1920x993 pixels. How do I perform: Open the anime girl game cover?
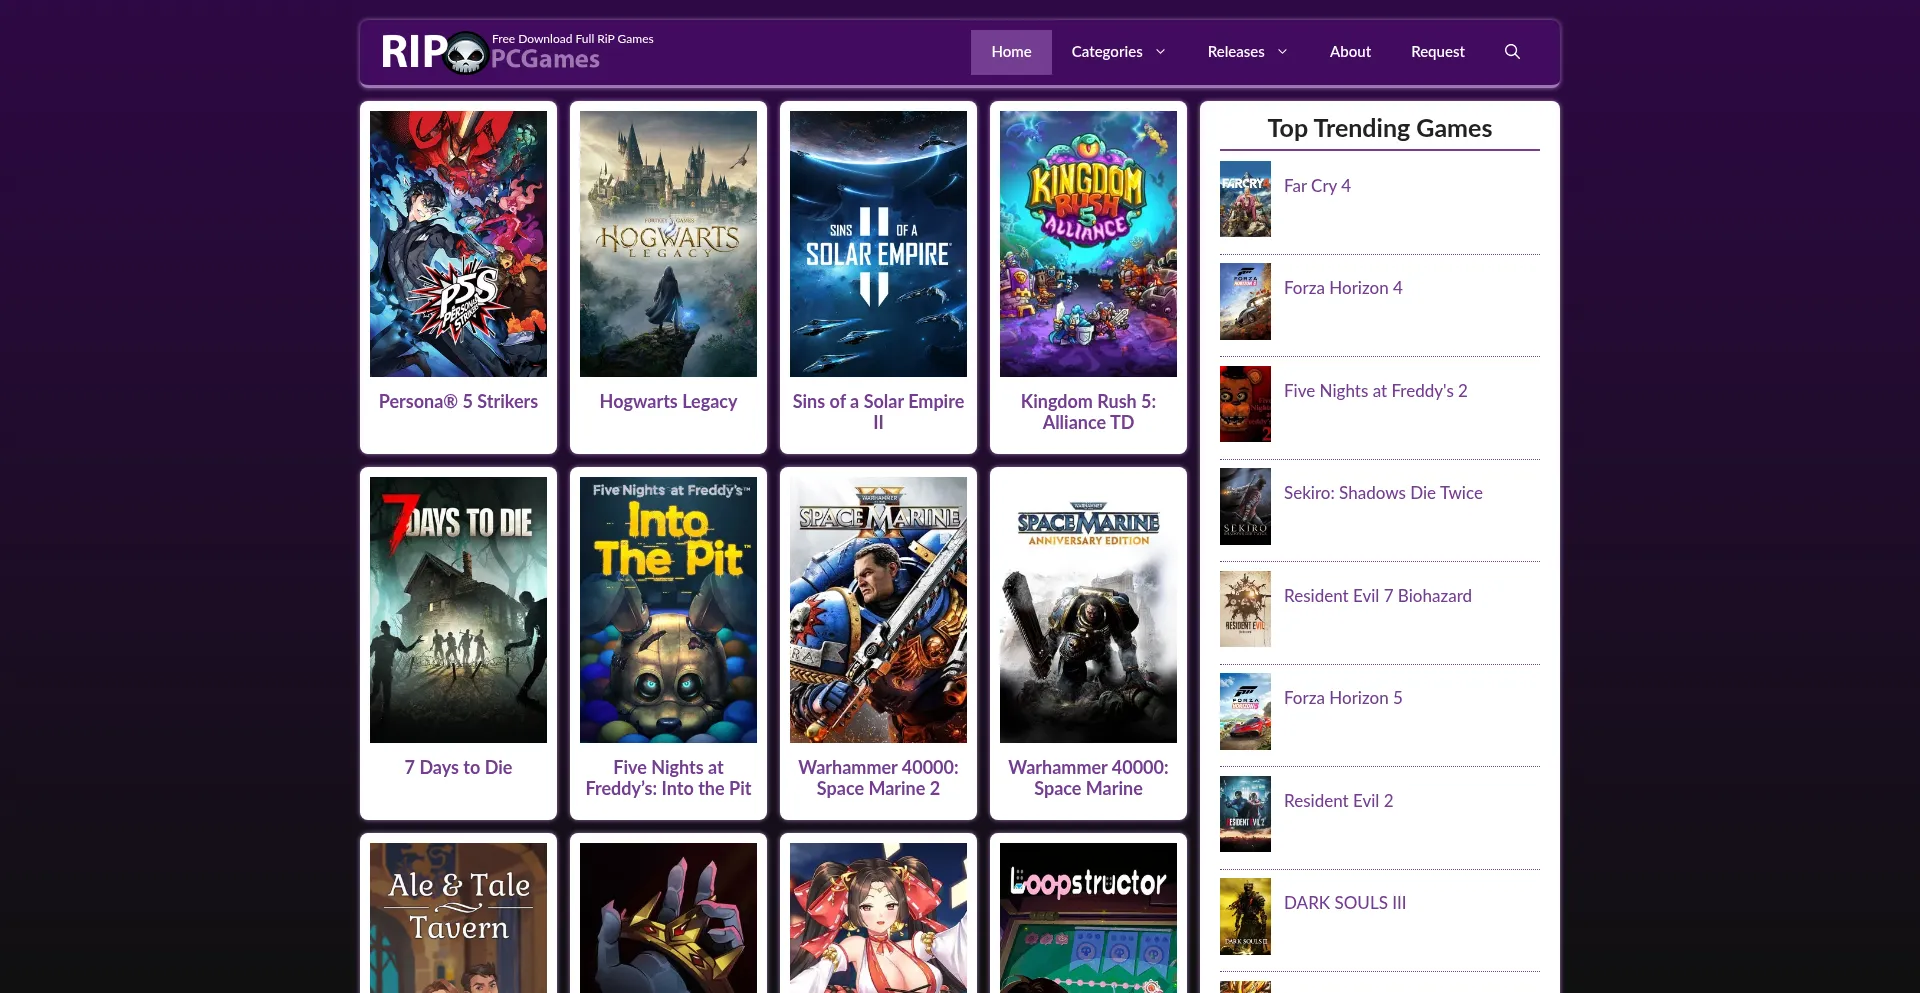pos(878,918)
